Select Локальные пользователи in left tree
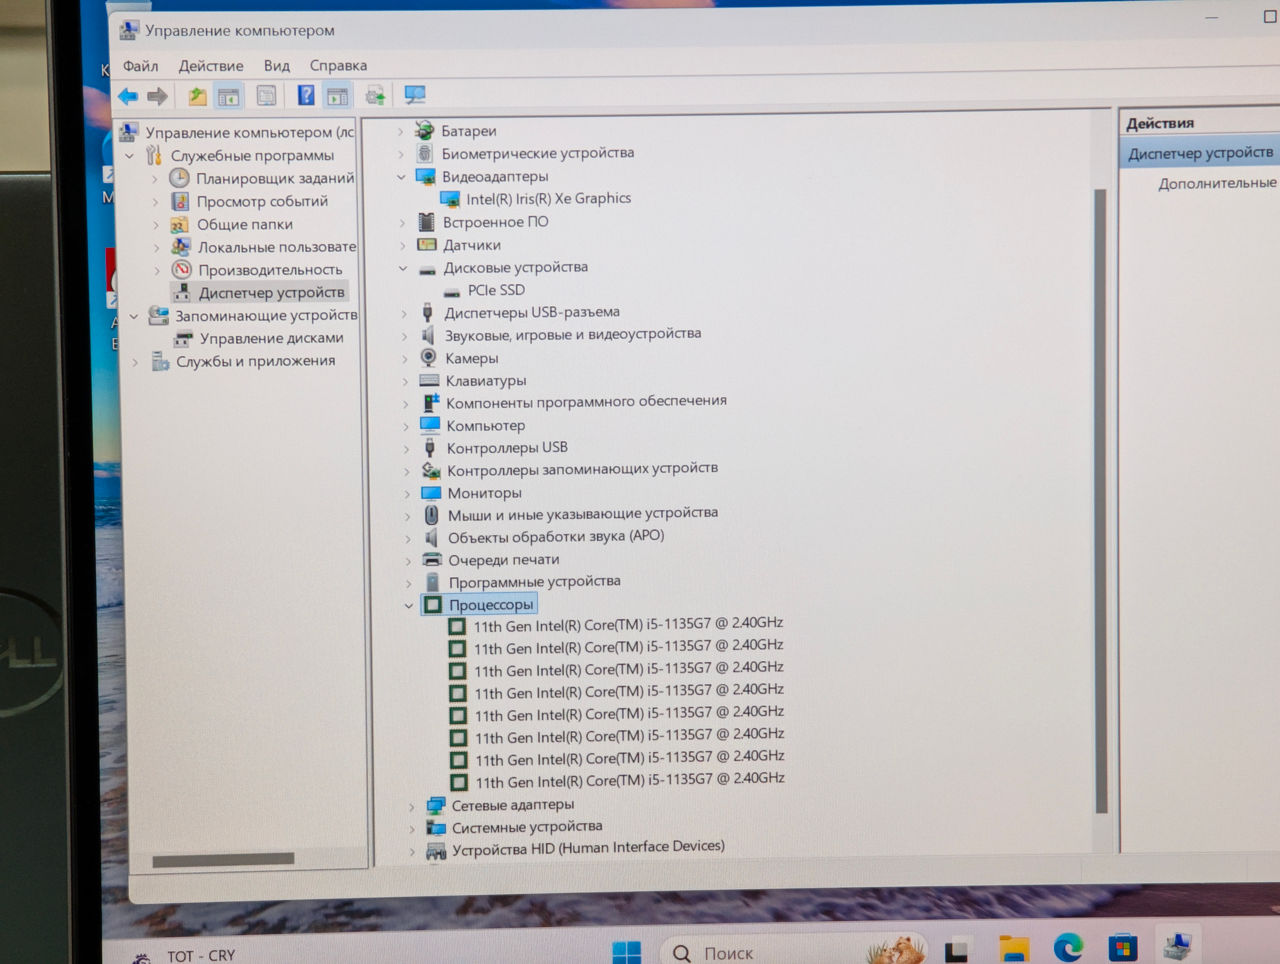 coord(277,247)
